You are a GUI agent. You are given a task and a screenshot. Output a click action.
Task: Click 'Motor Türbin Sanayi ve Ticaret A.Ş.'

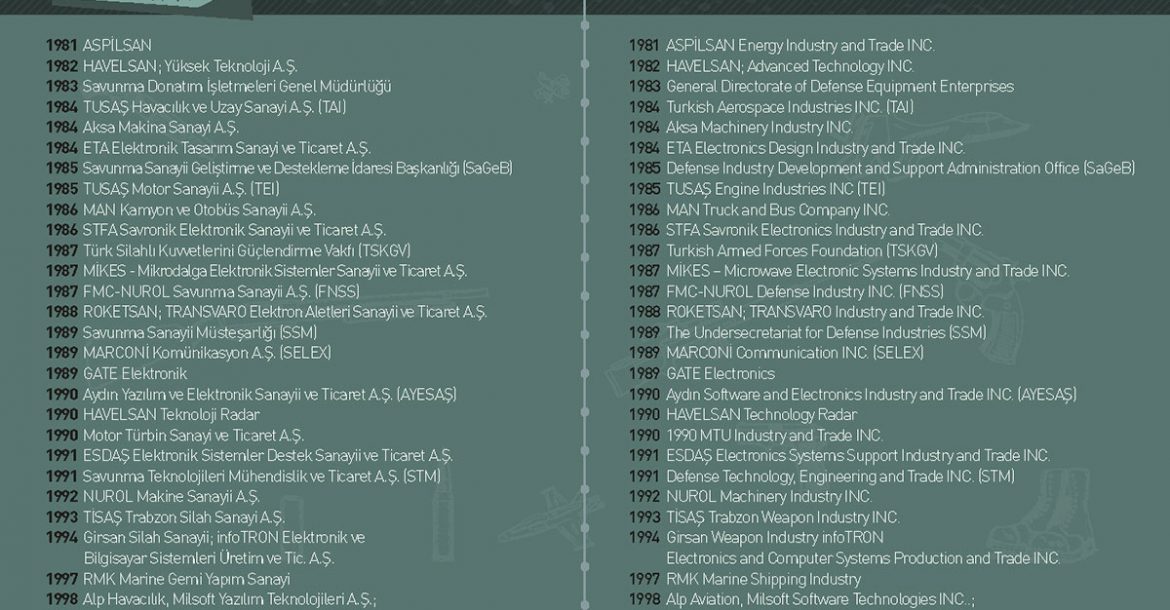[193, 436]
